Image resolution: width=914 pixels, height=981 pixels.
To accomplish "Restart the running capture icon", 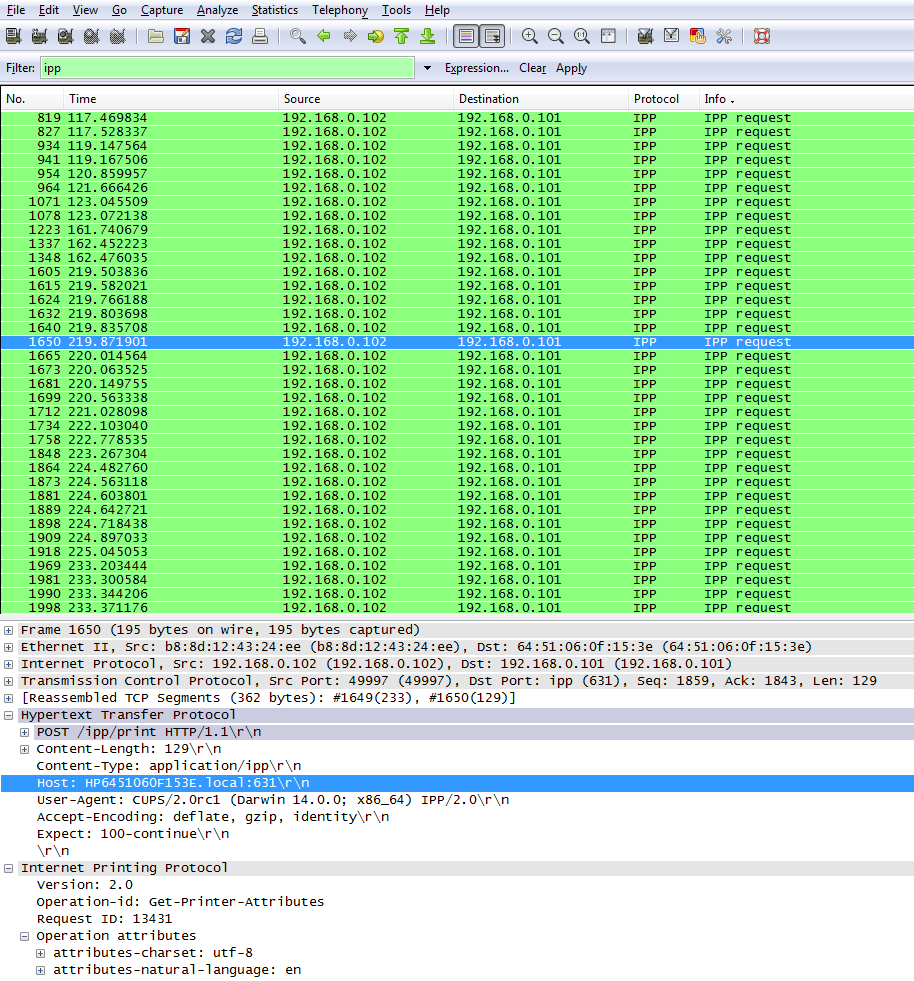I will pos(118,36).
